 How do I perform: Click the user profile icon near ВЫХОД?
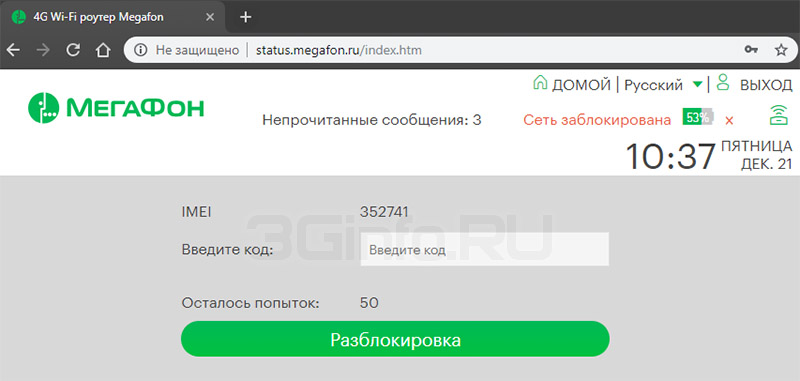pos(722,82)
